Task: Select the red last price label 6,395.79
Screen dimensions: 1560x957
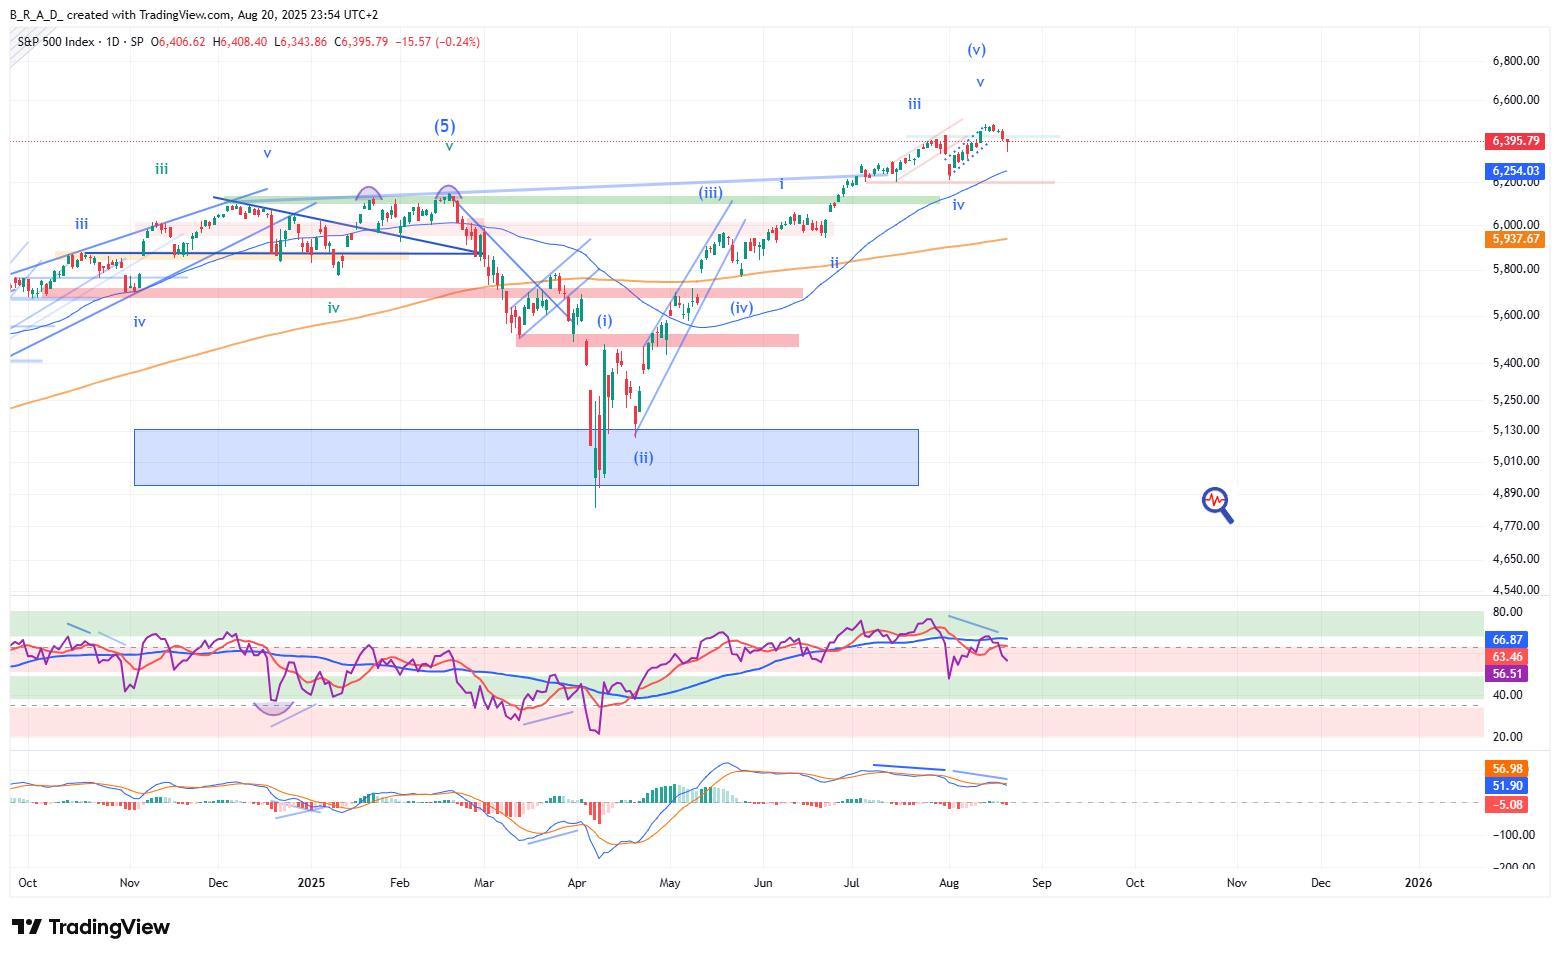Action: (x=1515, y=142)
